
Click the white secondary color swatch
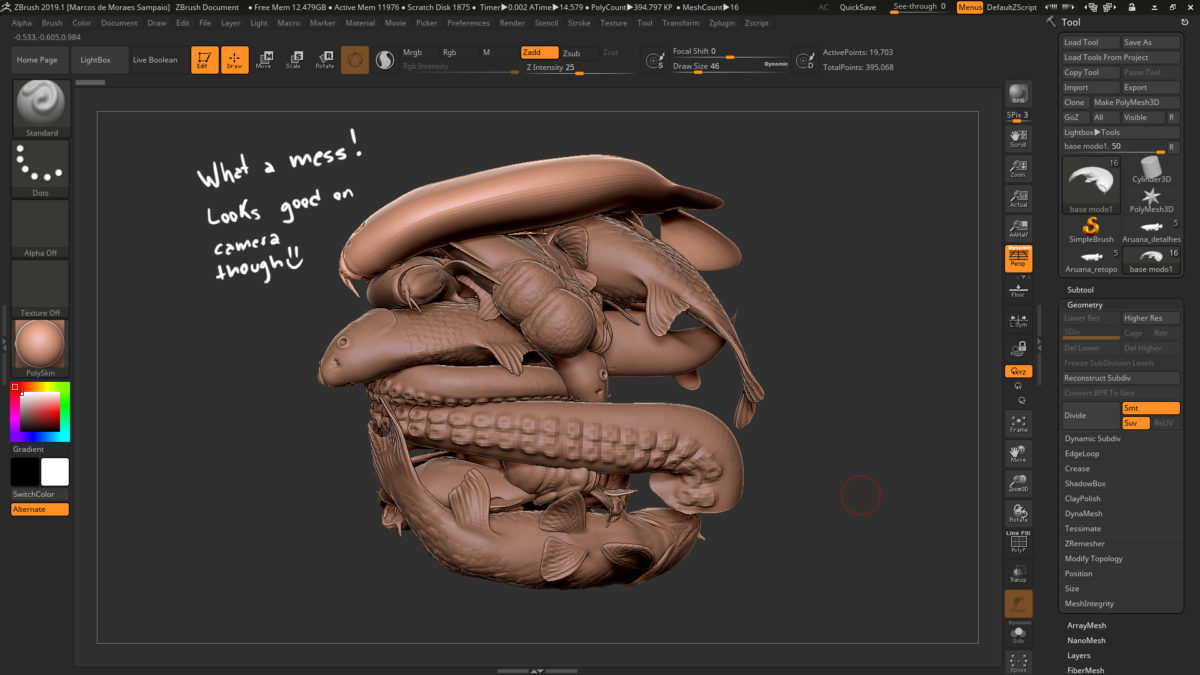click(55, 472)
